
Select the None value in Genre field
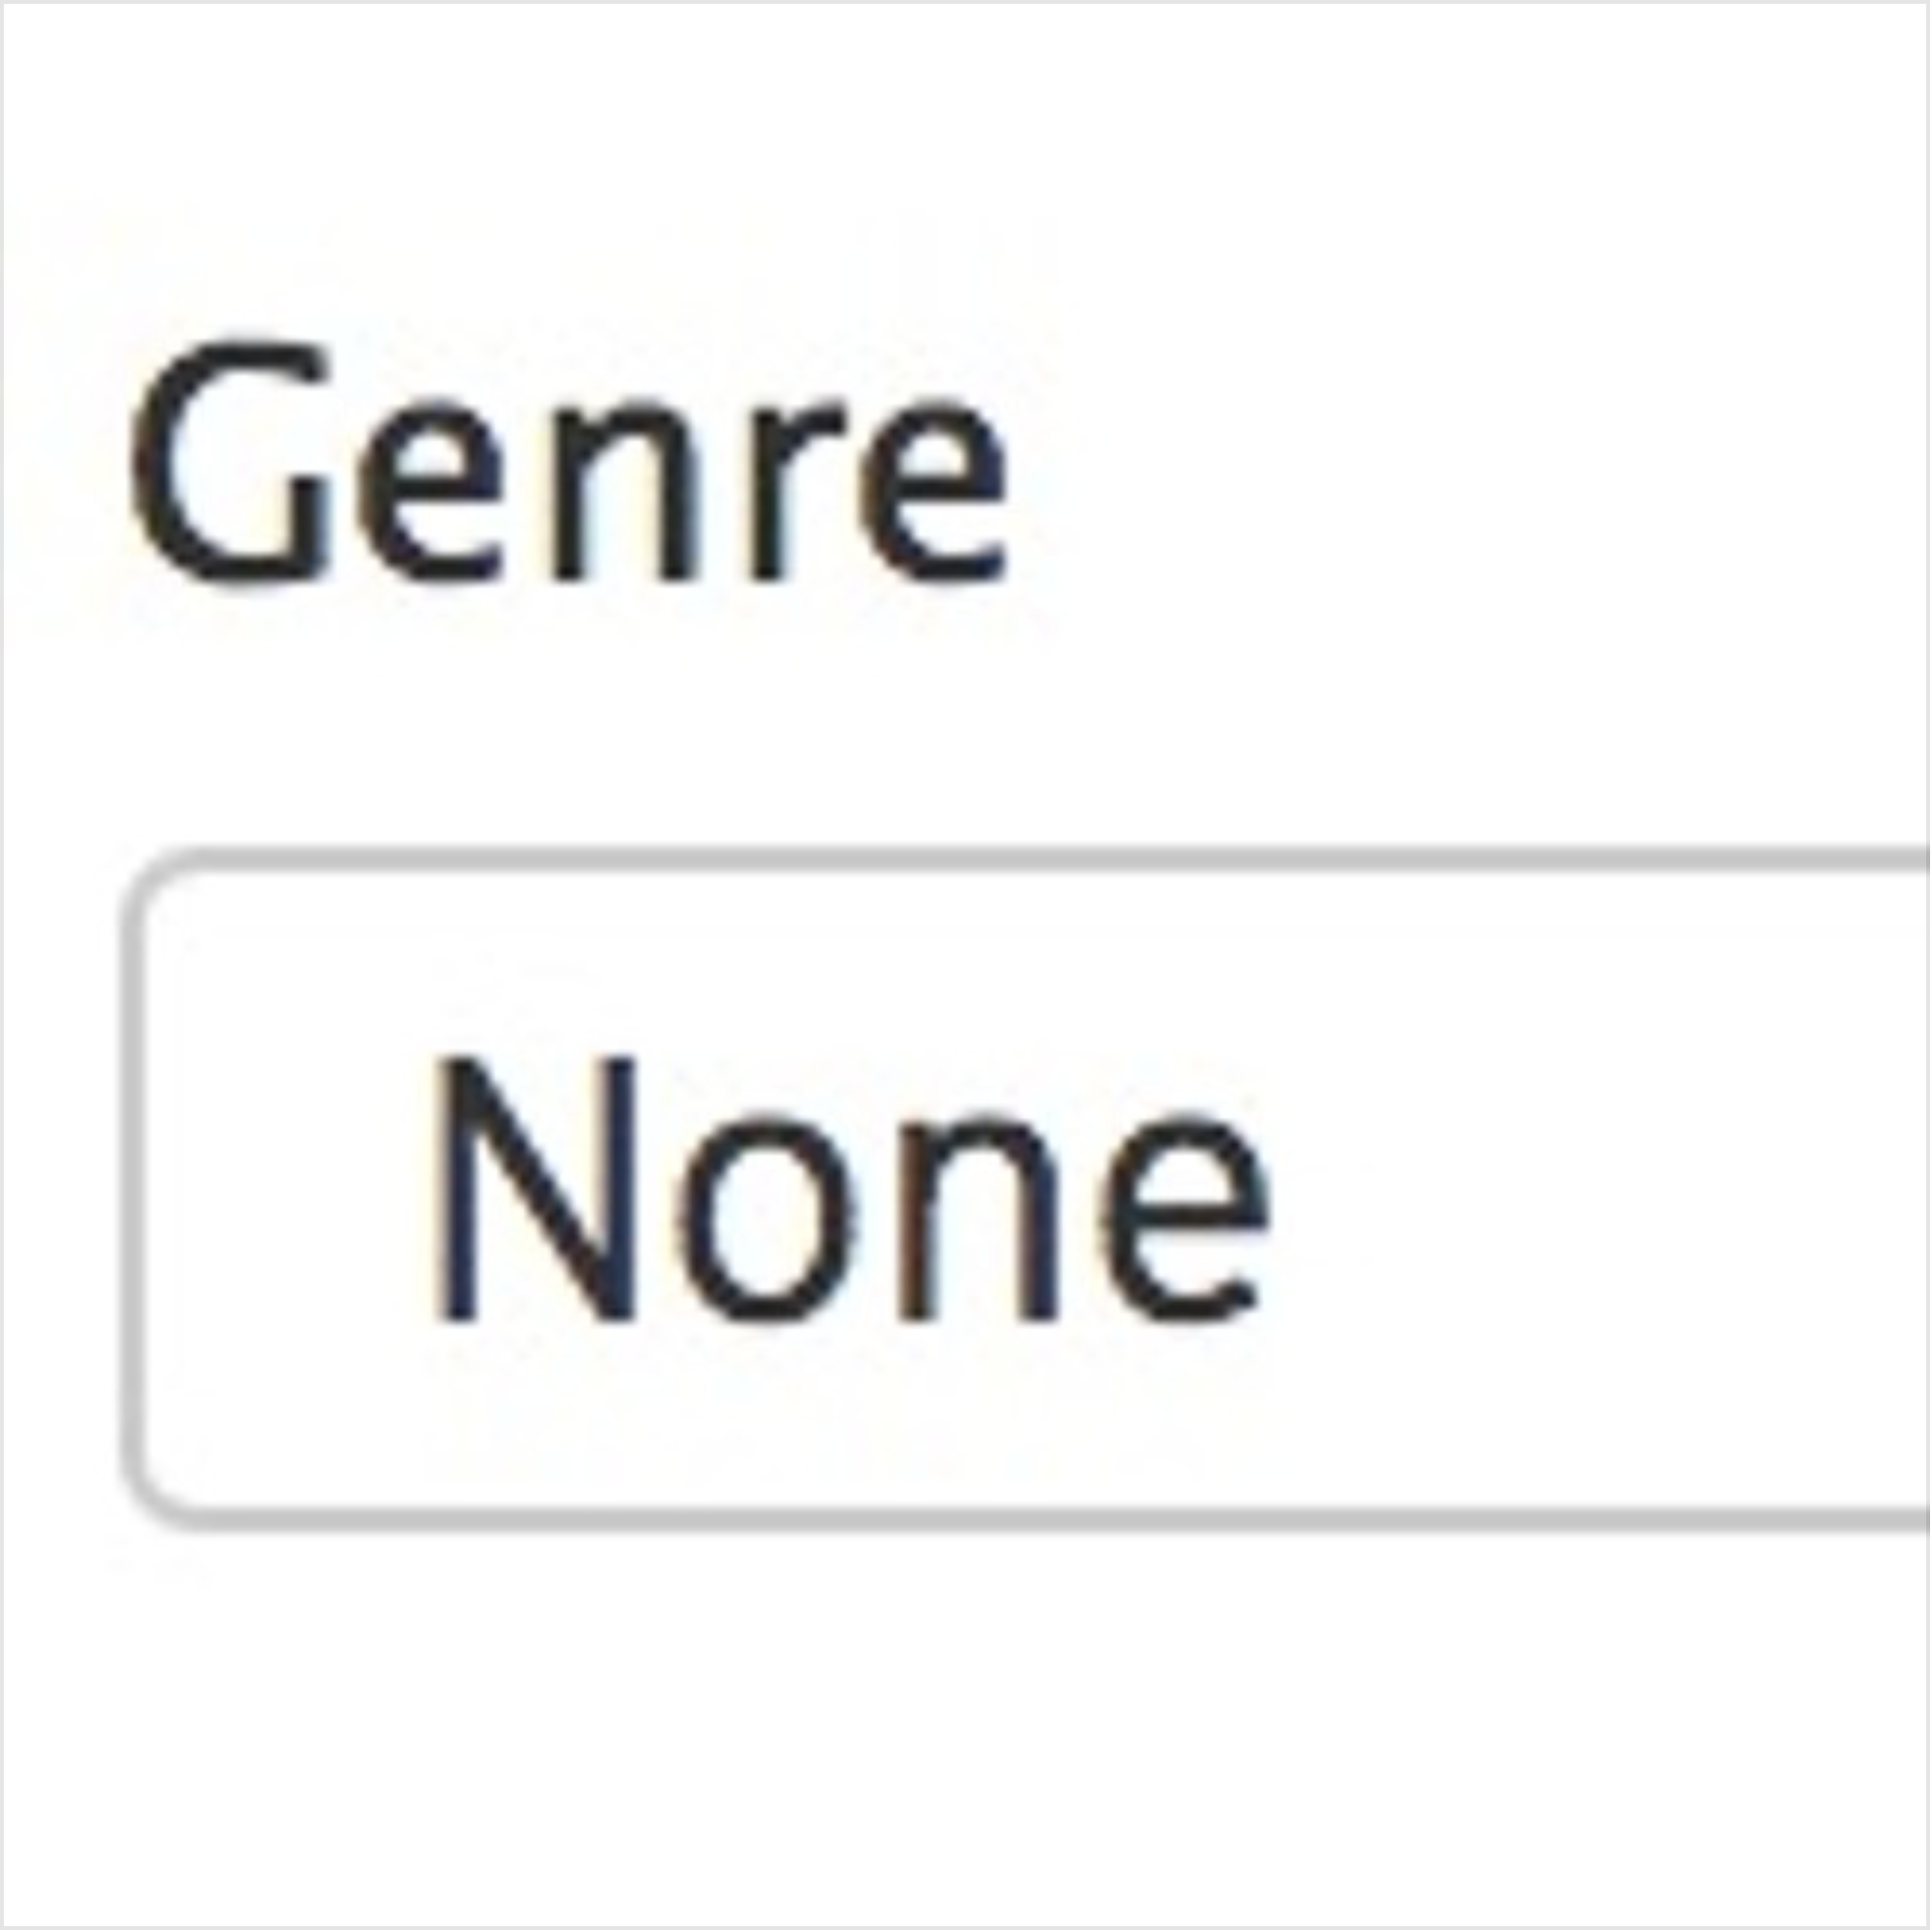tap(850, 1190)
